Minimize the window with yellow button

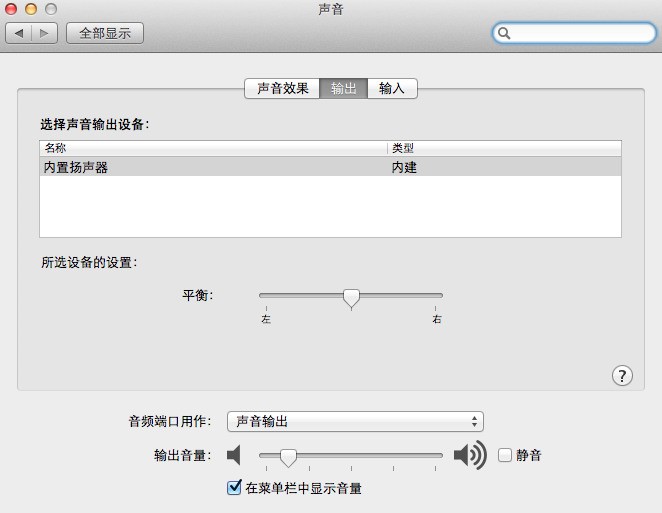(31, 9)
